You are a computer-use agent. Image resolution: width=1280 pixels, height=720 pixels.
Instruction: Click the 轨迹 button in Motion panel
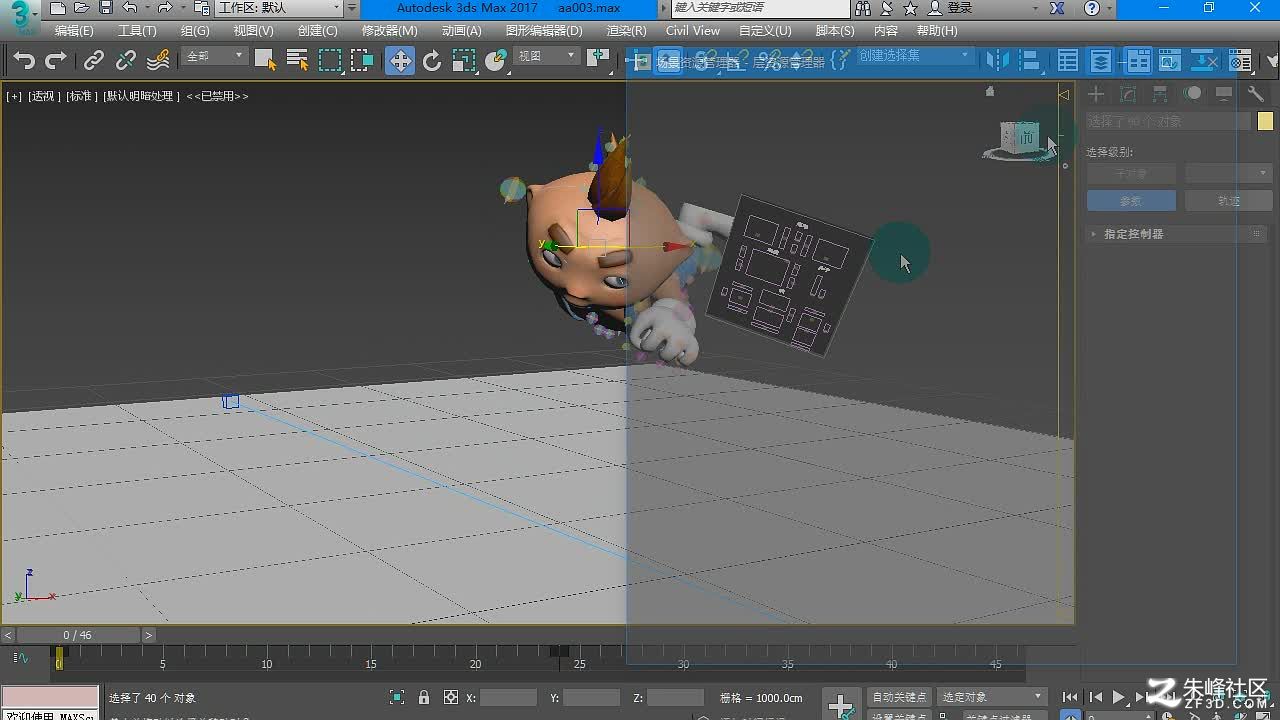[x=1228, y=201]
